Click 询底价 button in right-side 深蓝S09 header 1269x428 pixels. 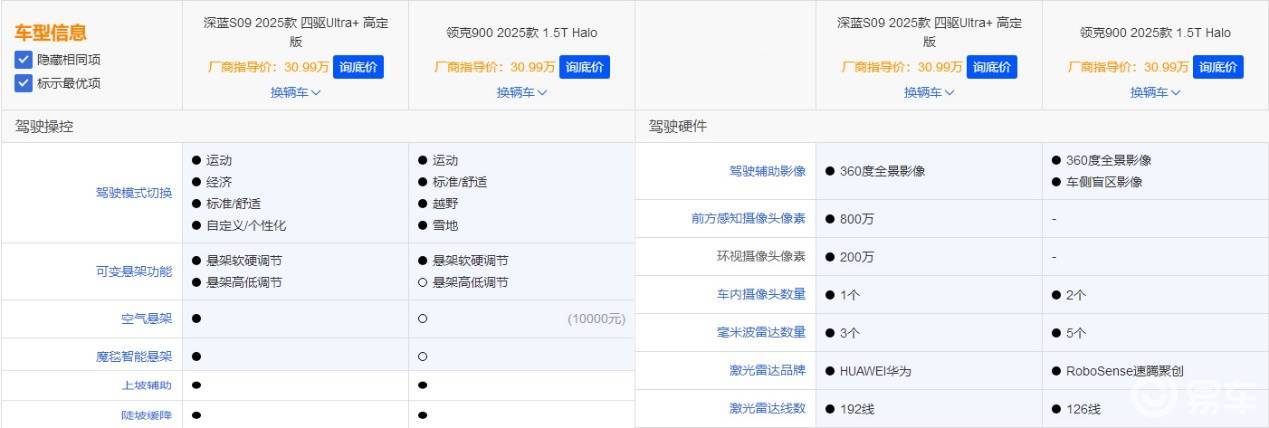coord(991,67)
